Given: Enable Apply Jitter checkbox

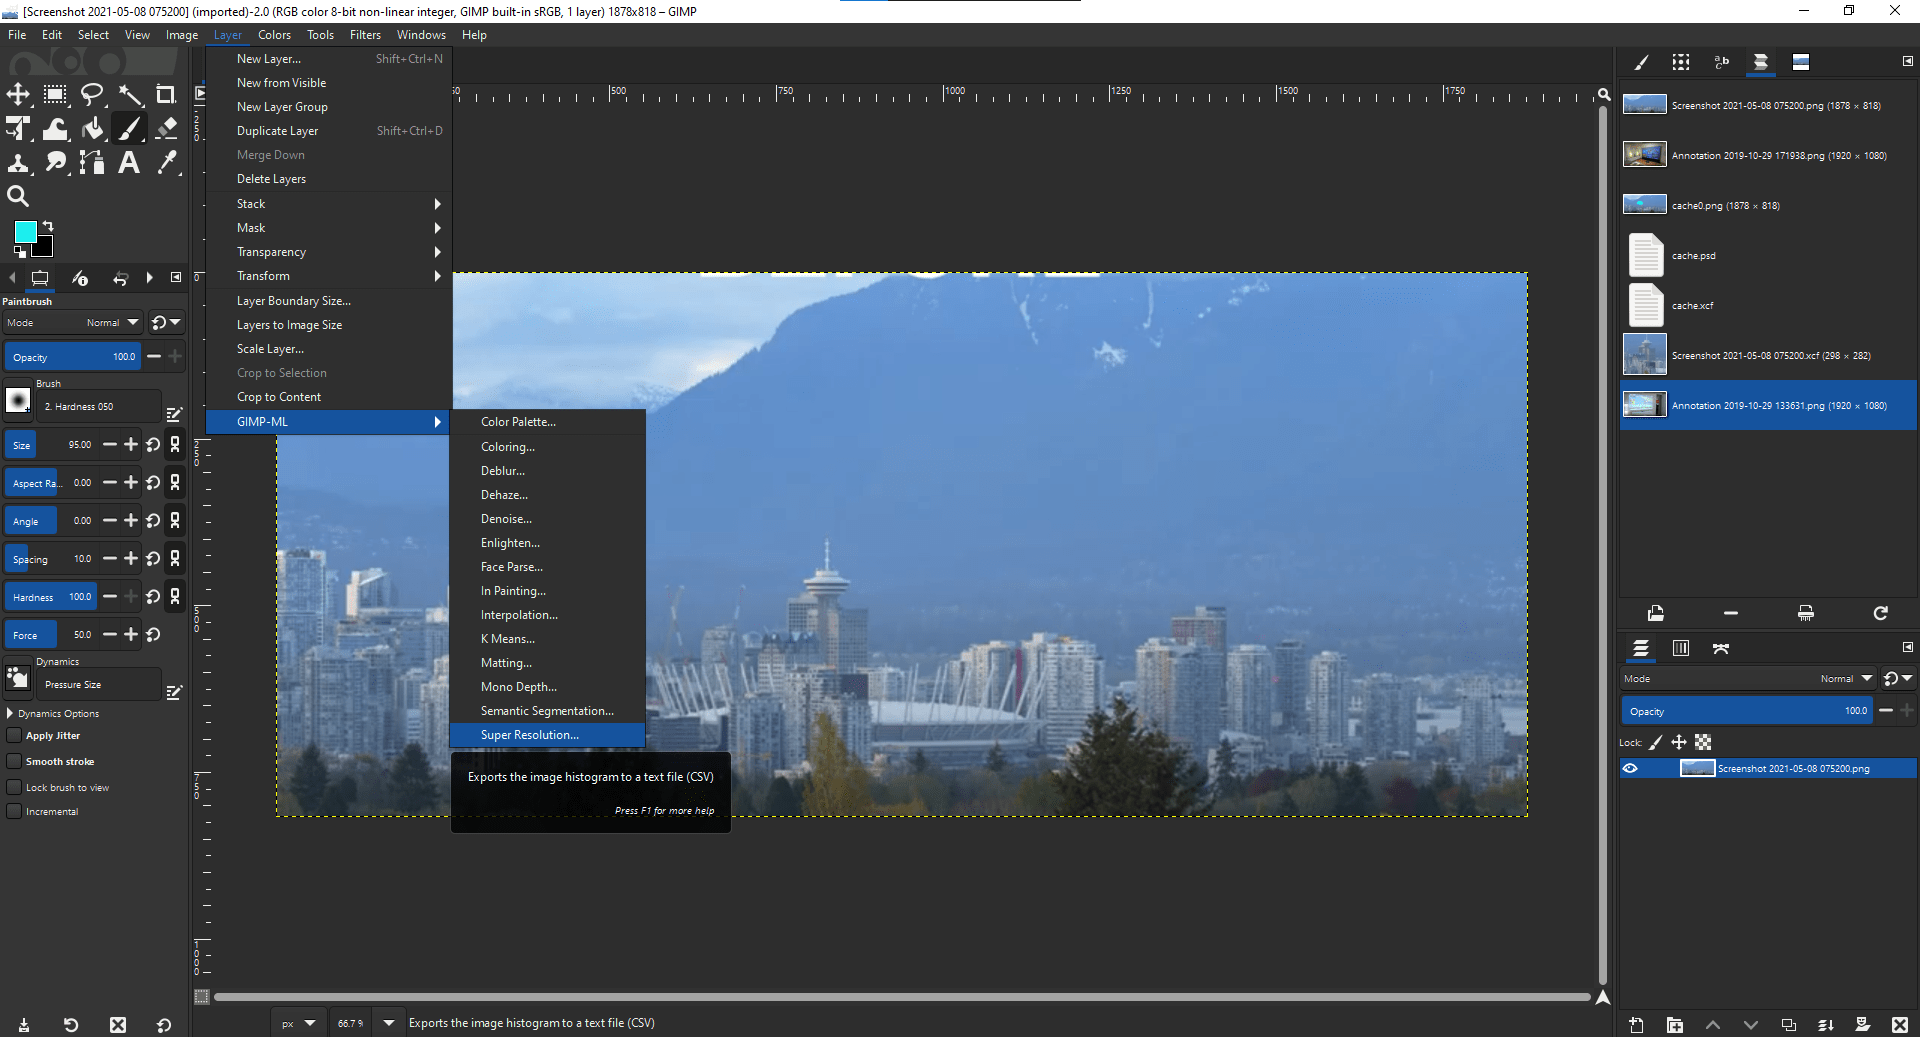Looking at the screenshot, I should click(x=14, y=736).
